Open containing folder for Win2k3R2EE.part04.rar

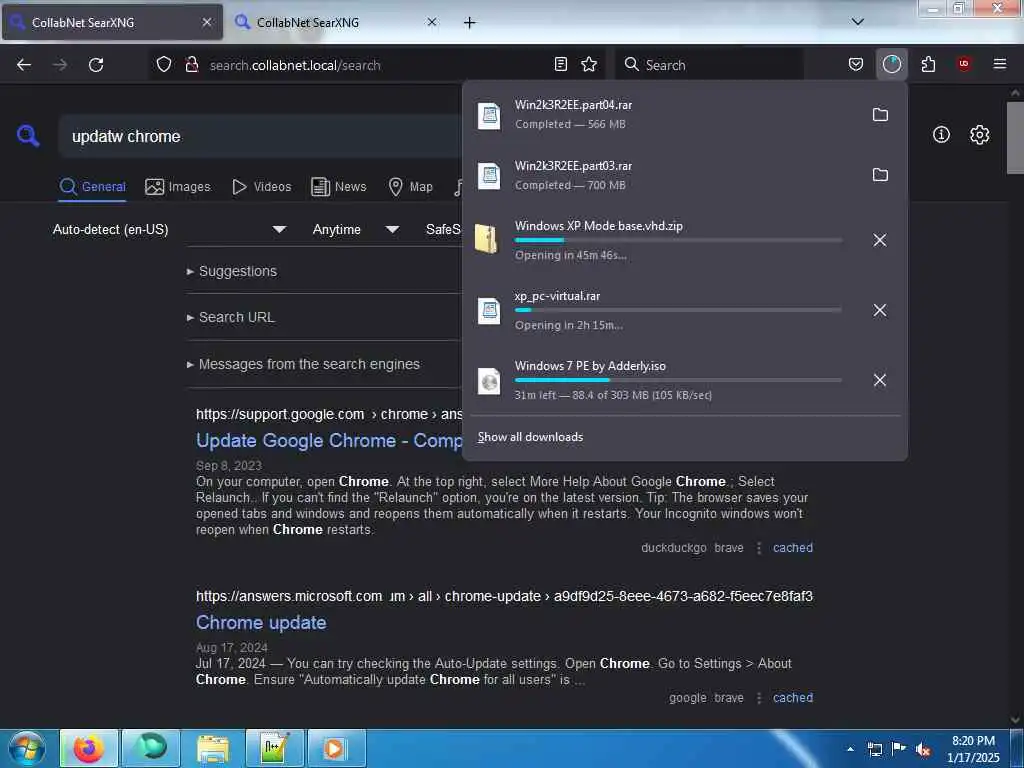point(880,115)
